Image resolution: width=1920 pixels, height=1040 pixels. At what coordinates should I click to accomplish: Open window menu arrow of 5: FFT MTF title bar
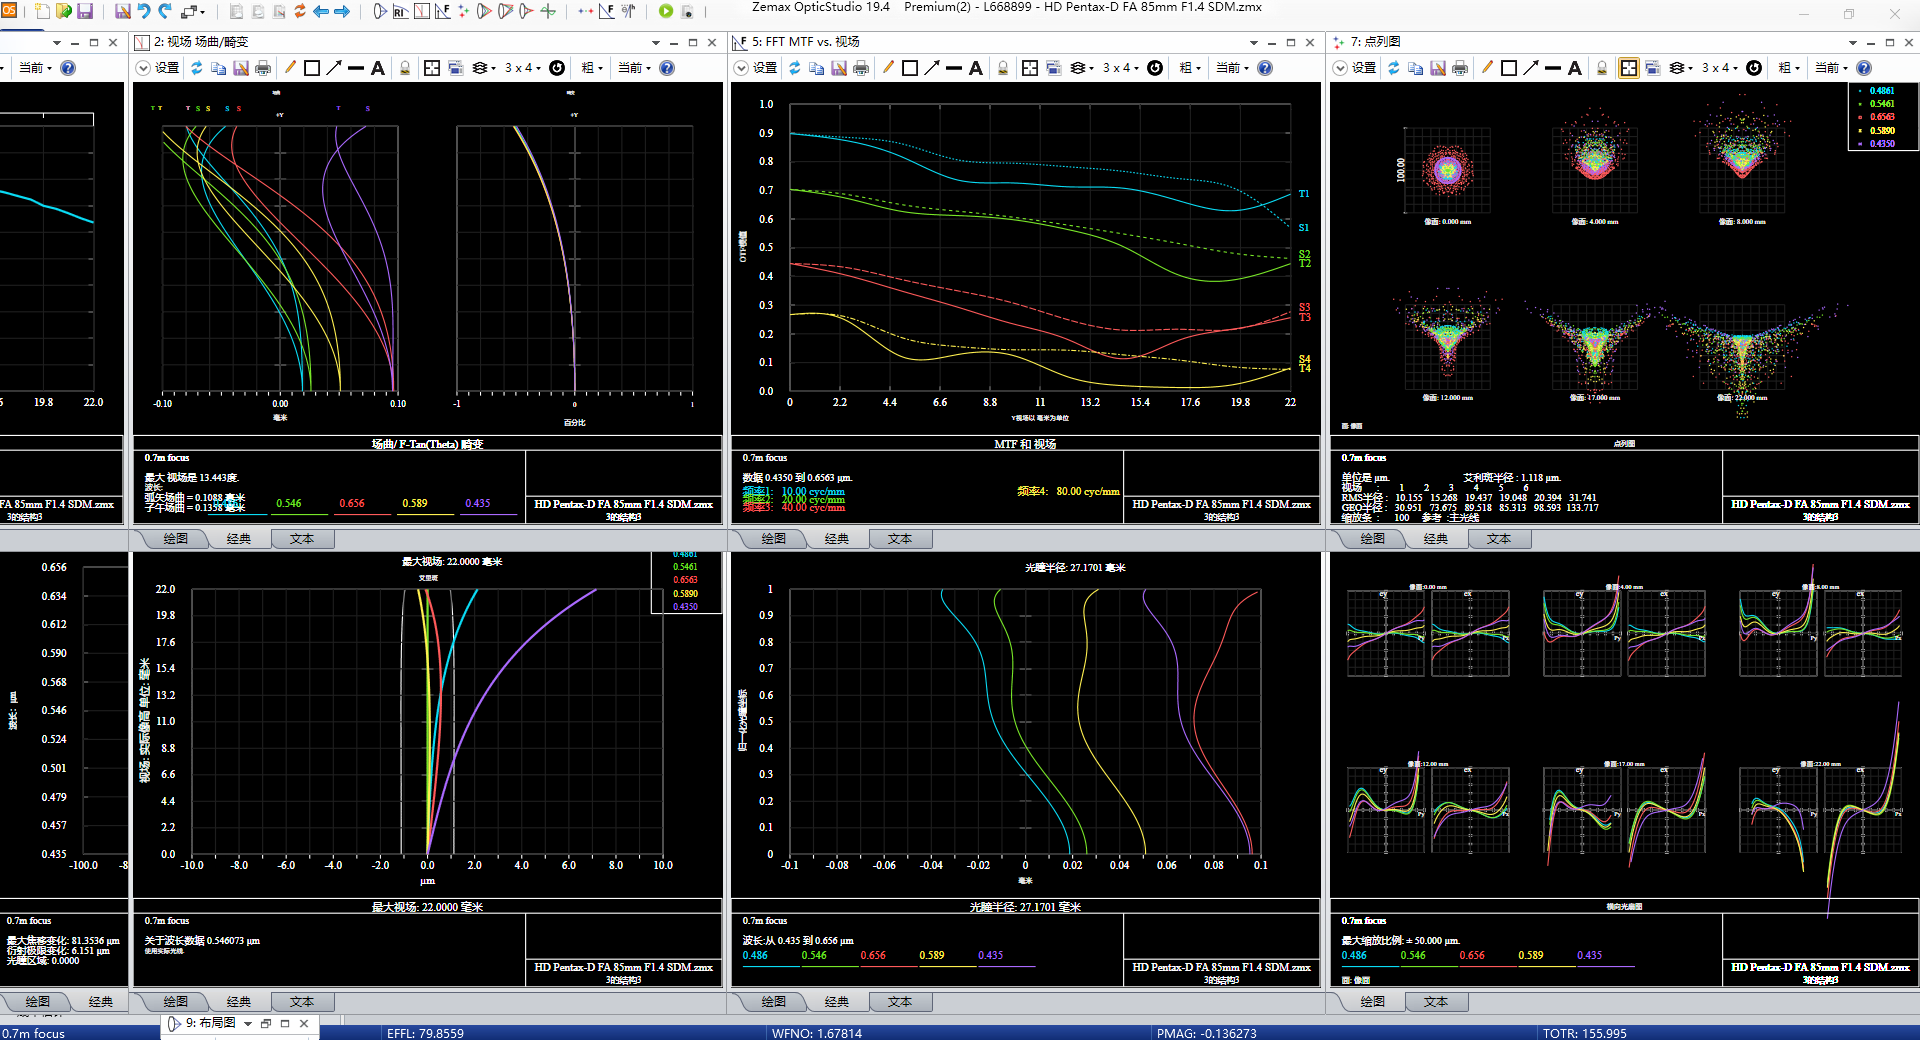tap(1253, 42)
